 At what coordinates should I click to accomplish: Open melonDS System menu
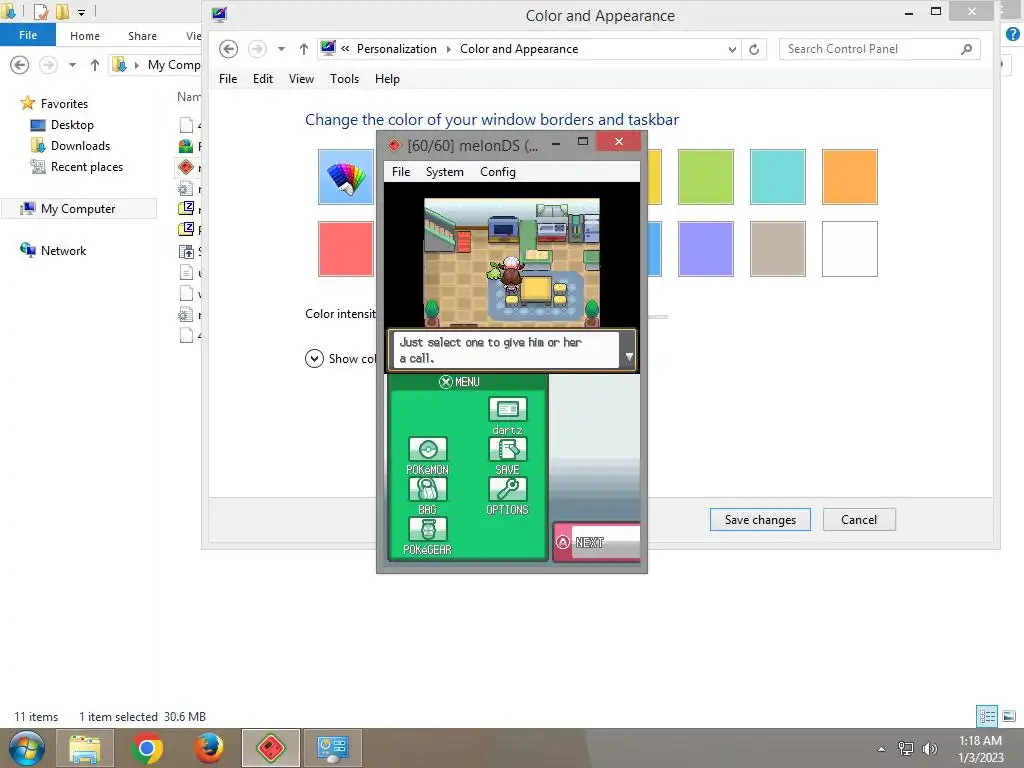coord(445,172)
